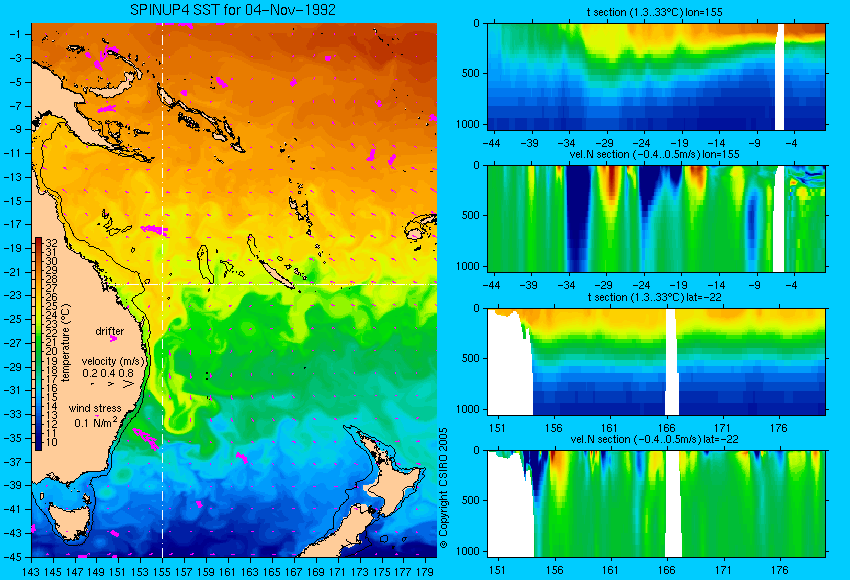Click the '0.2 0.4 0.8' velocity scale values
This screenshot has height=580, width=850.
click(108, 373)
